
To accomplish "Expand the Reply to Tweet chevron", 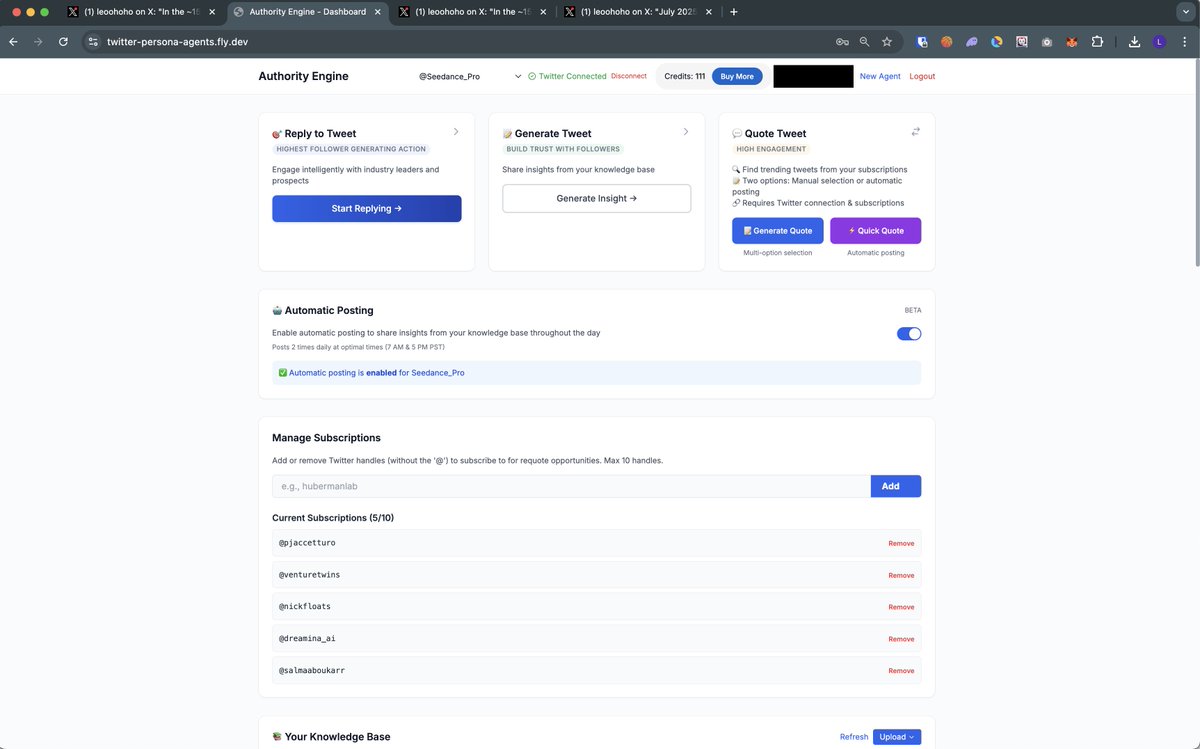I will pyautogui.click(x=456, y=131).
